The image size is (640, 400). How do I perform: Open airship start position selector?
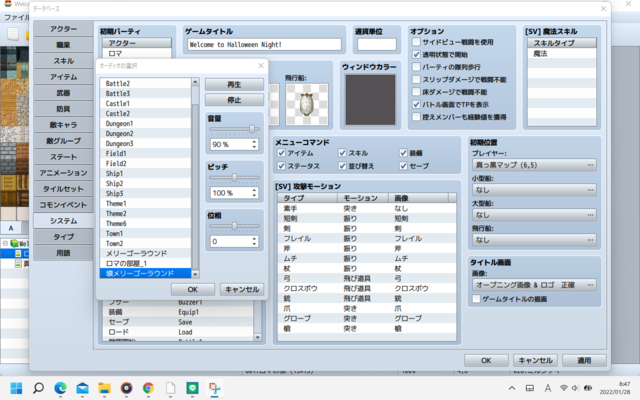point(534,240)
